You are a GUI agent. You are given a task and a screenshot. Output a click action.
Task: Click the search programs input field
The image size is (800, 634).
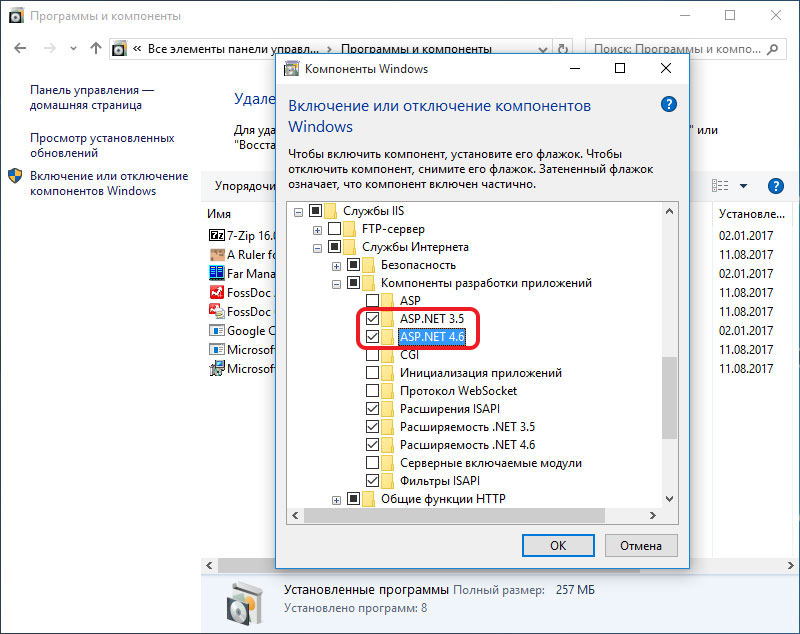coord(678,49)
